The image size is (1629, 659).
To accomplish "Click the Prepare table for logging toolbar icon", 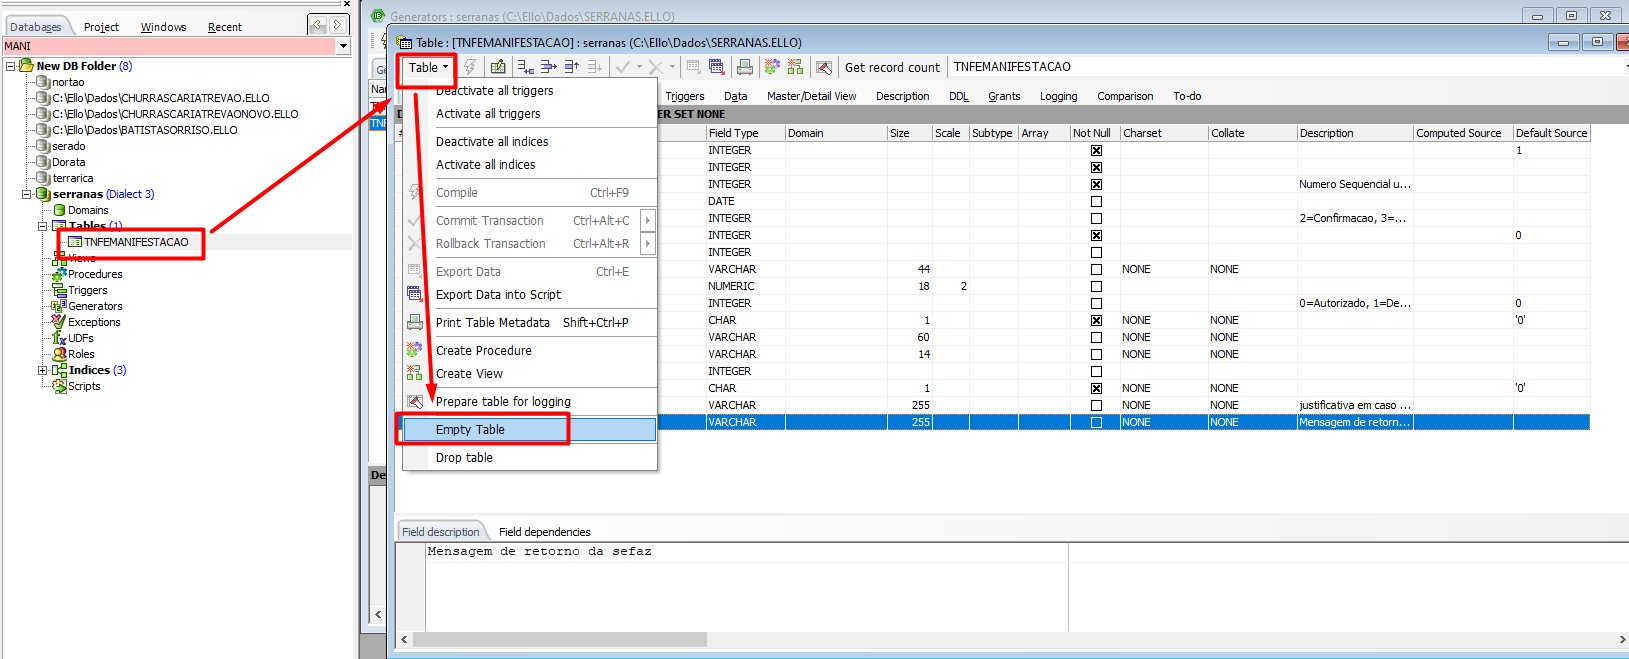I will point(823,67).
